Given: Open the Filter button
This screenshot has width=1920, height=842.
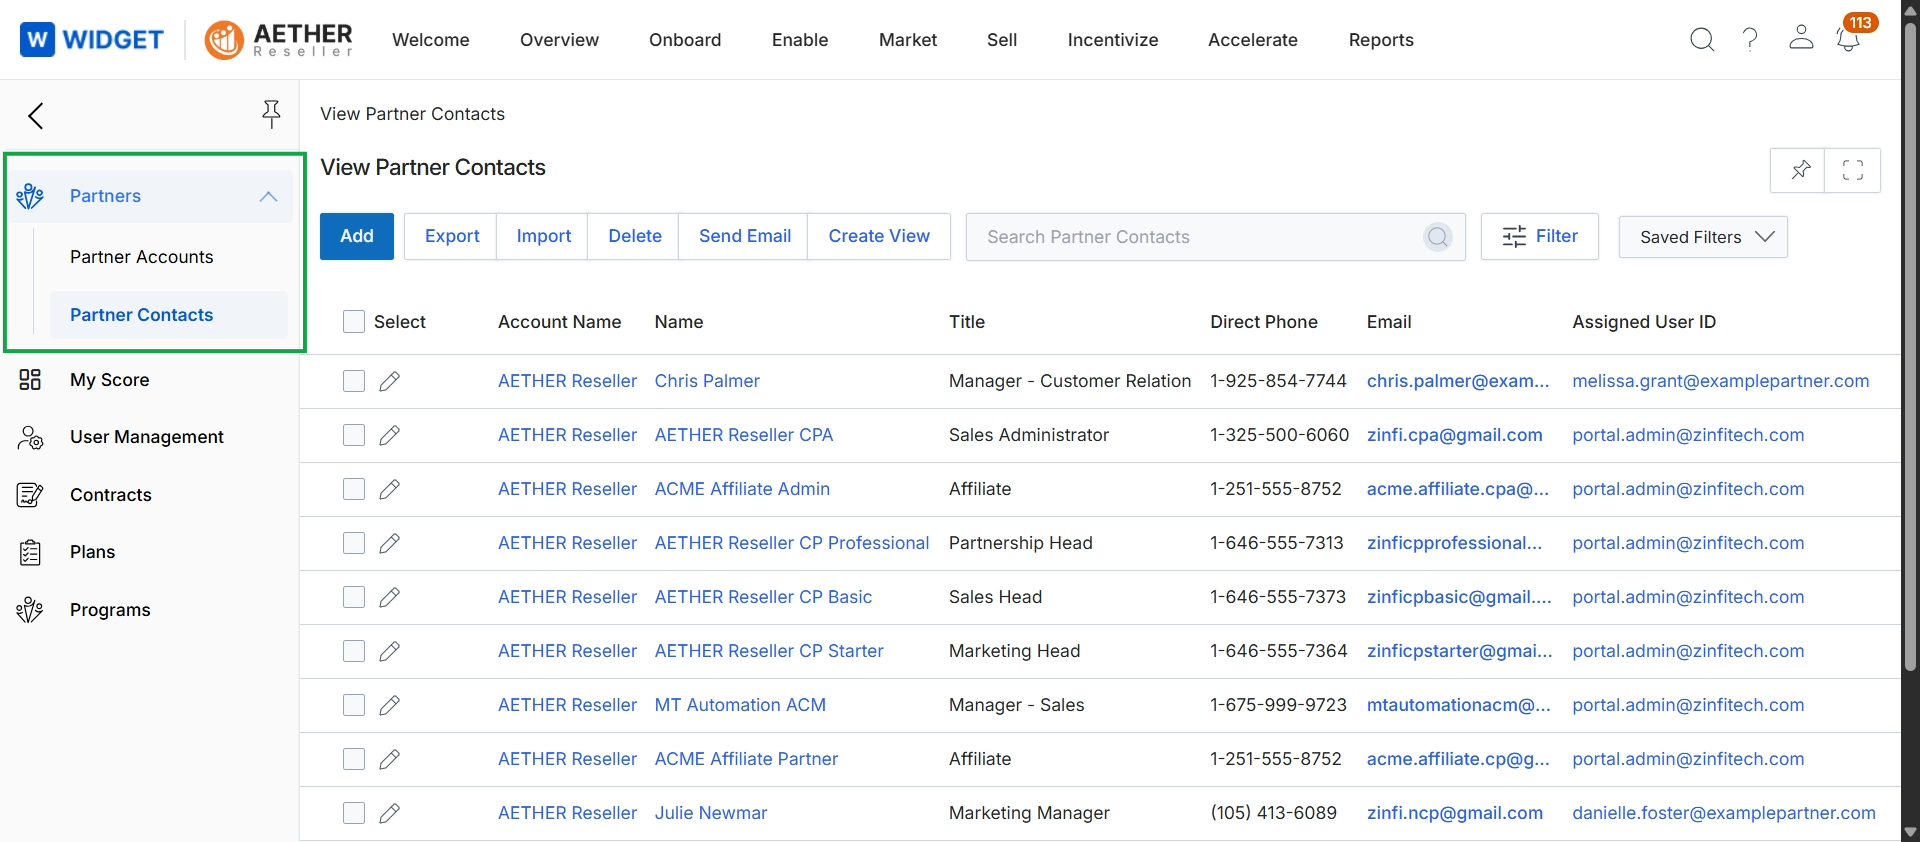Looking at the screenshot, I should click(1540, 236).
